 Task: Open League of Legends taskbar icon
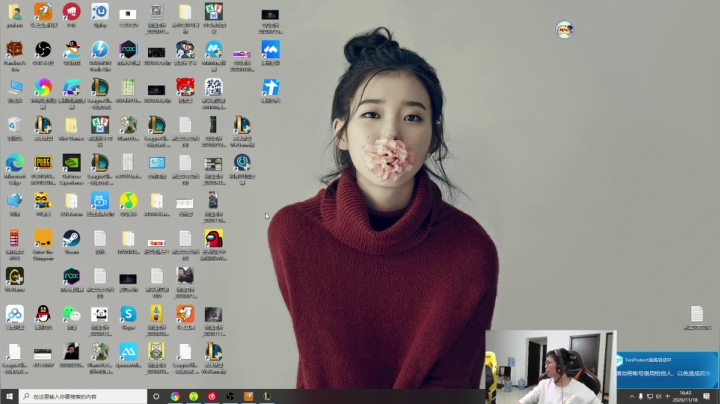[x=267, y=396]
